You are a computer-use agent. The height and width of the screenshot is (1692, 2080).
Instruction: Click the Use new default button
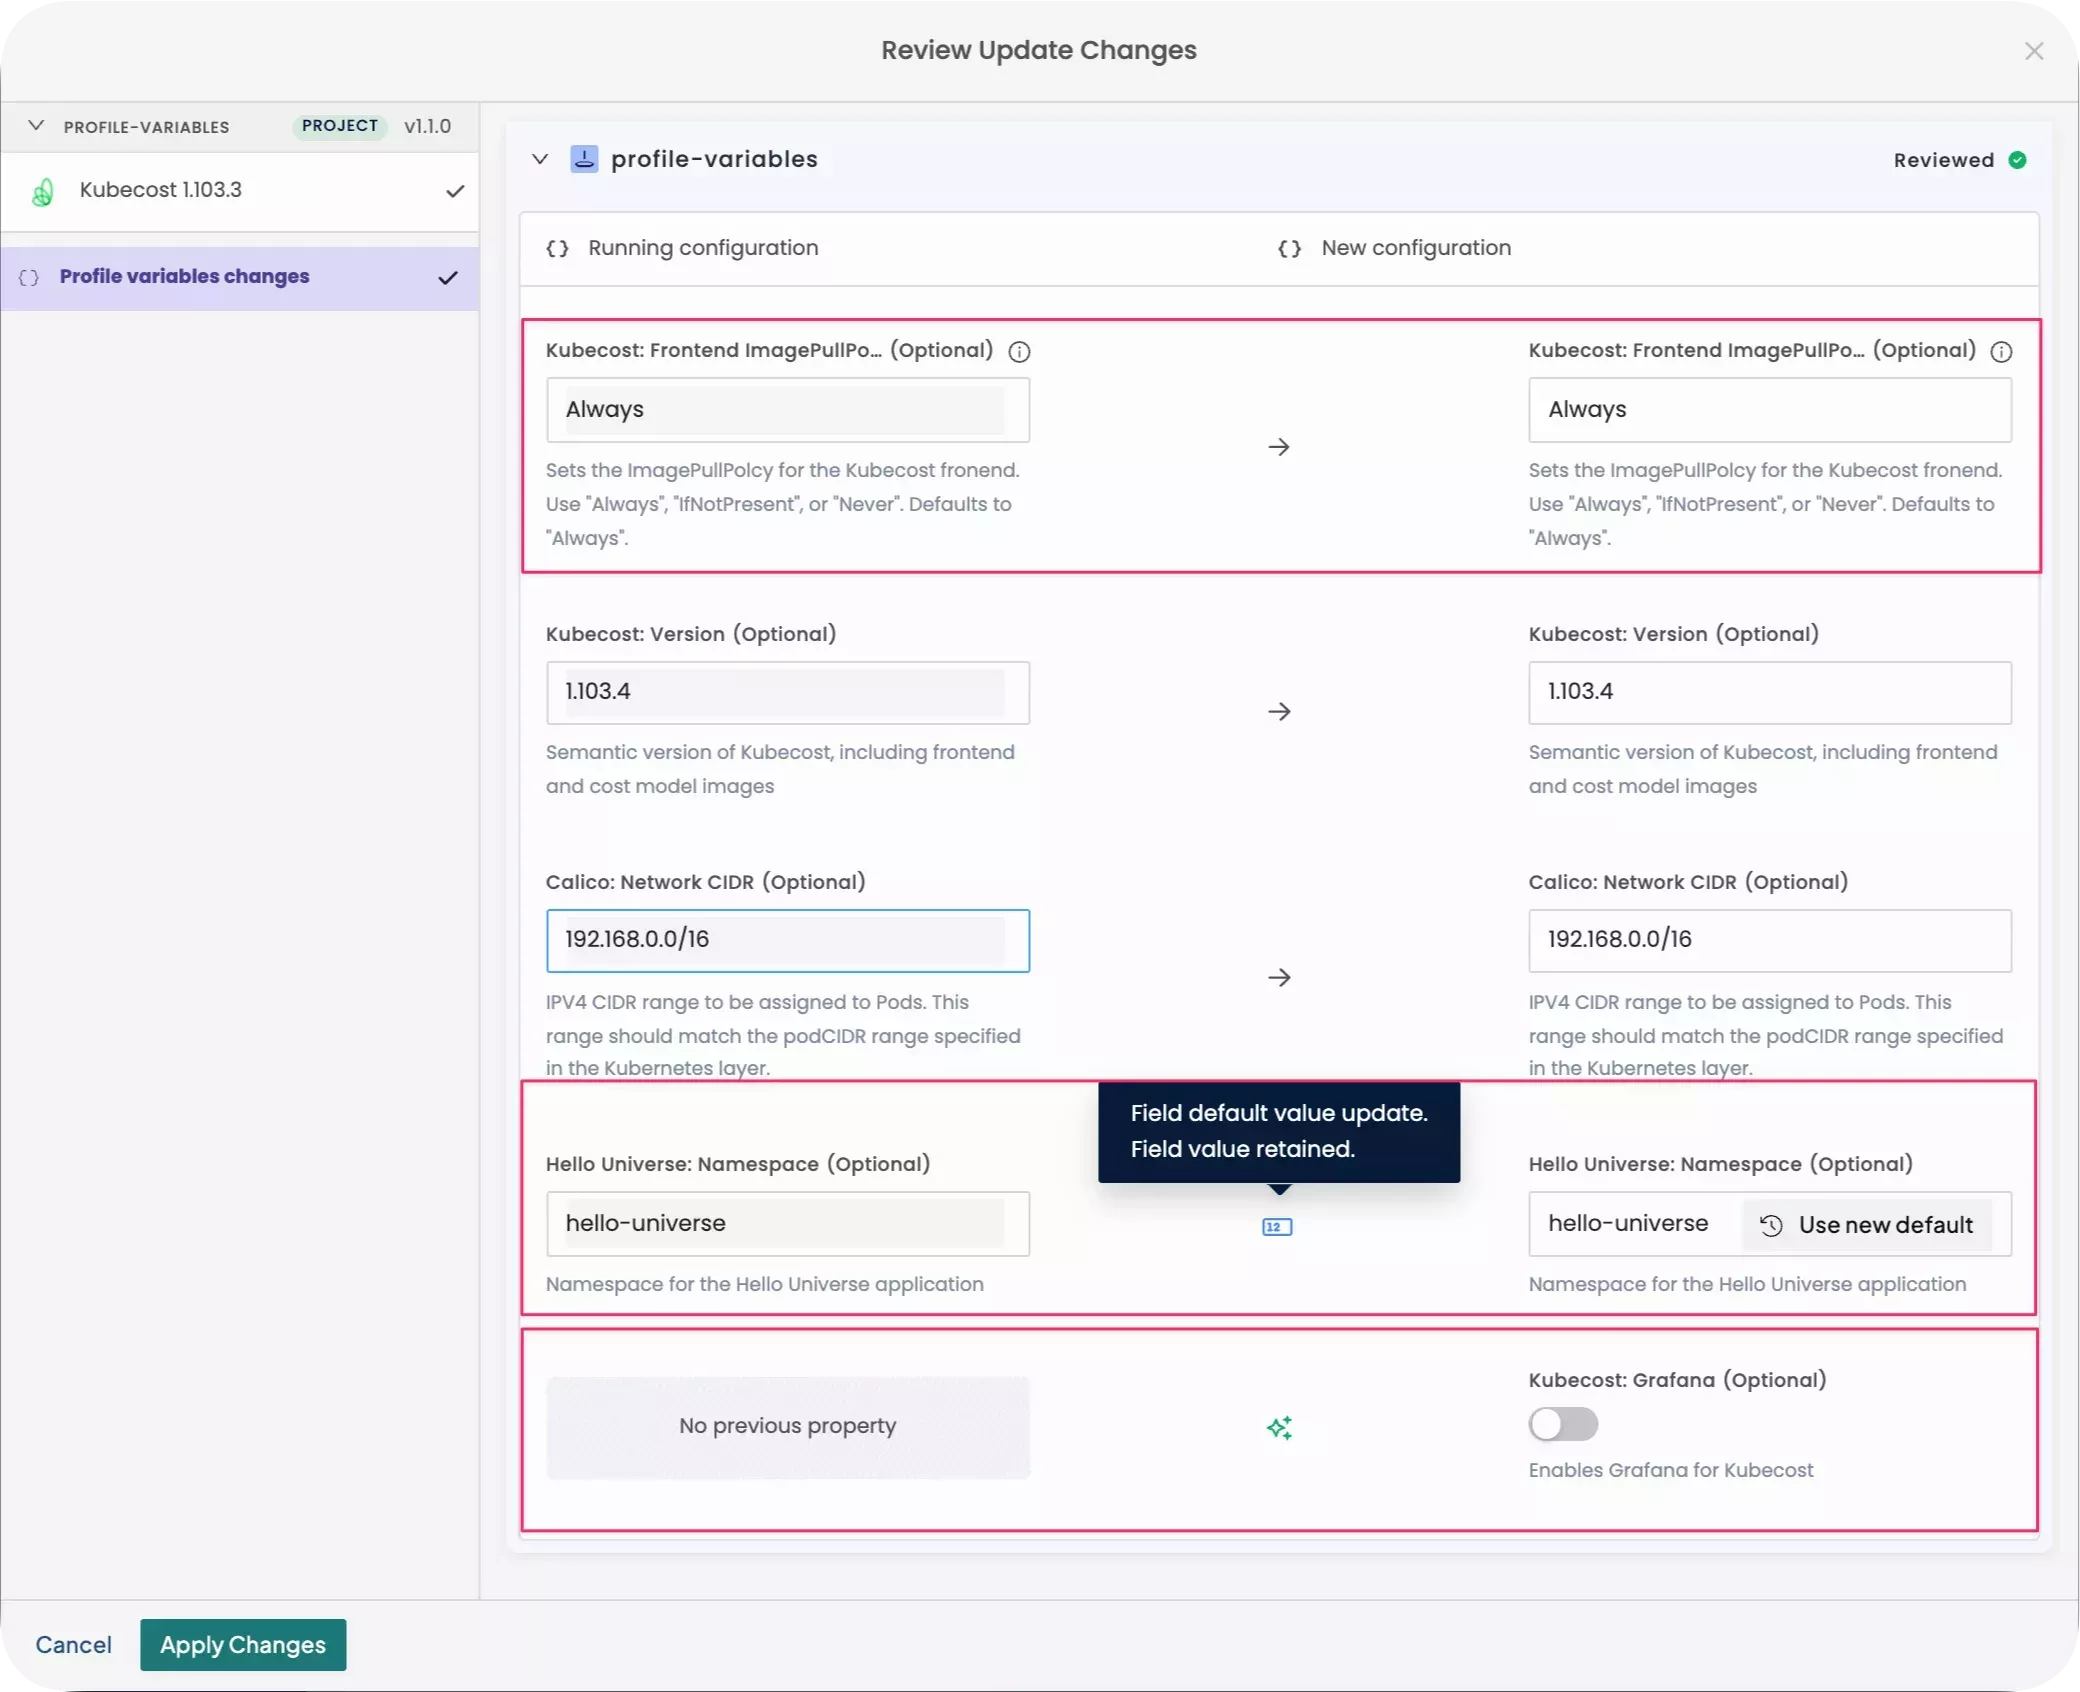point(1866,1225)
